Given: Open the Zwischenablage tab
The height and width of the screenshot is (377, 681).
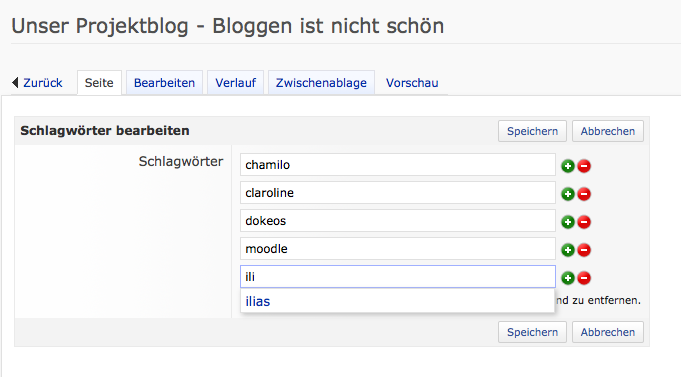Looking at the screenshot, I should pyautogui.click(x=321, y=83).
